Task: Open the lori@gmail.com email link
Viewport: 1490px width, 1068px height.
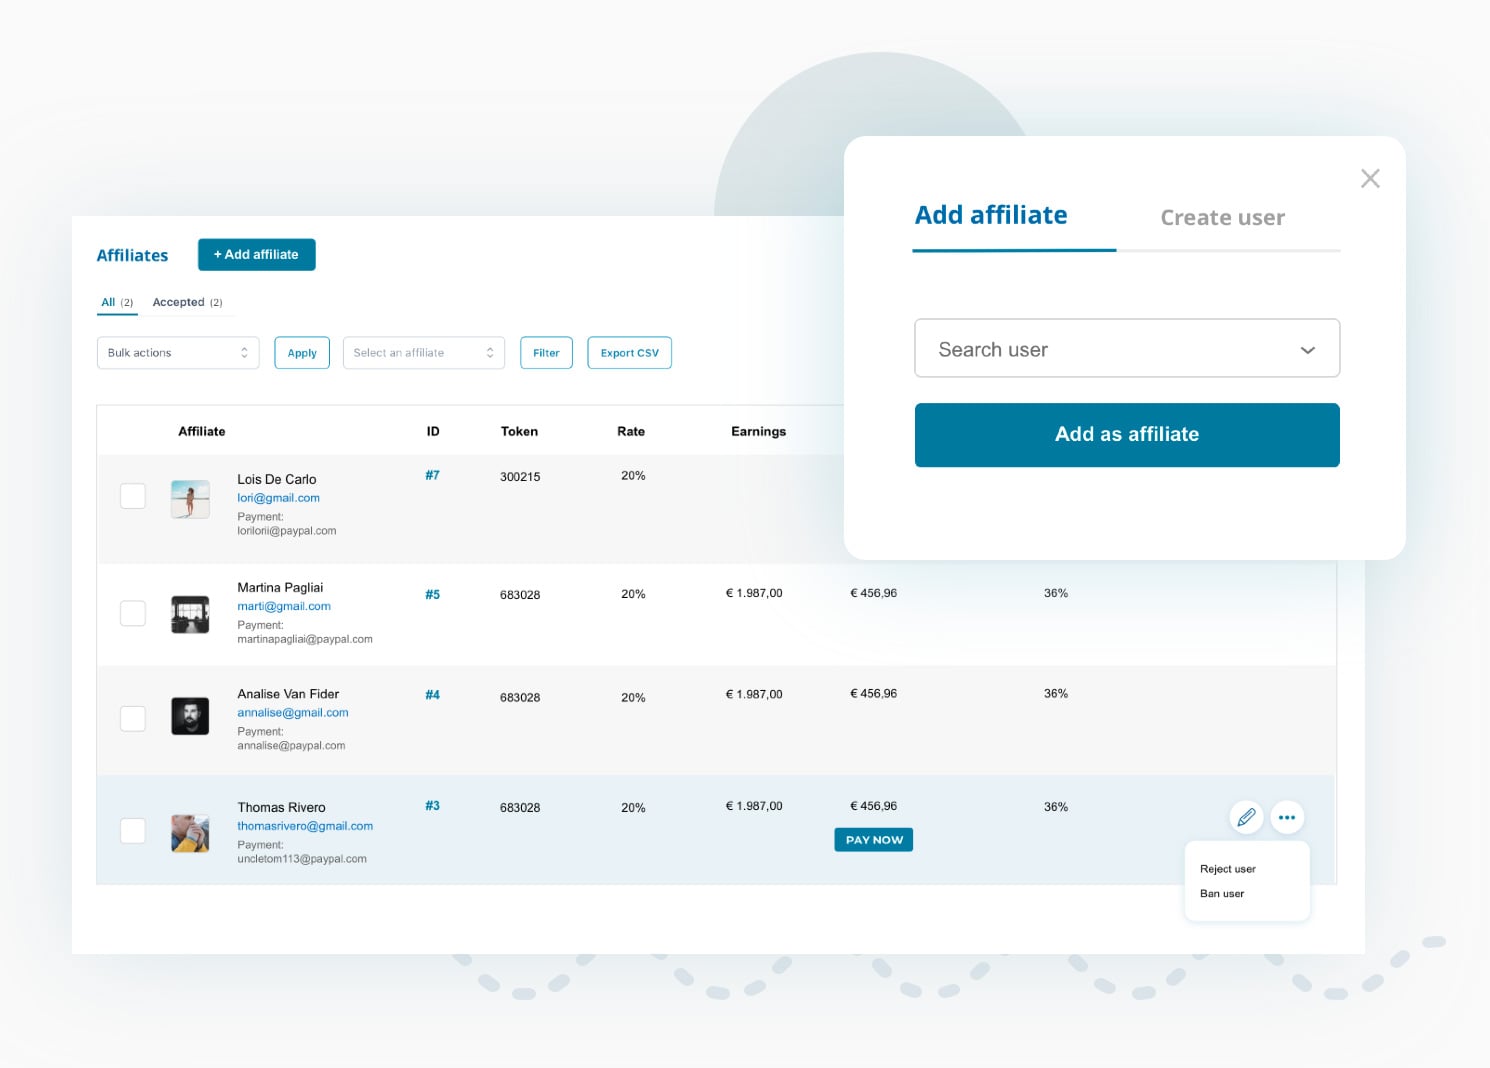Action: [278, 497]
